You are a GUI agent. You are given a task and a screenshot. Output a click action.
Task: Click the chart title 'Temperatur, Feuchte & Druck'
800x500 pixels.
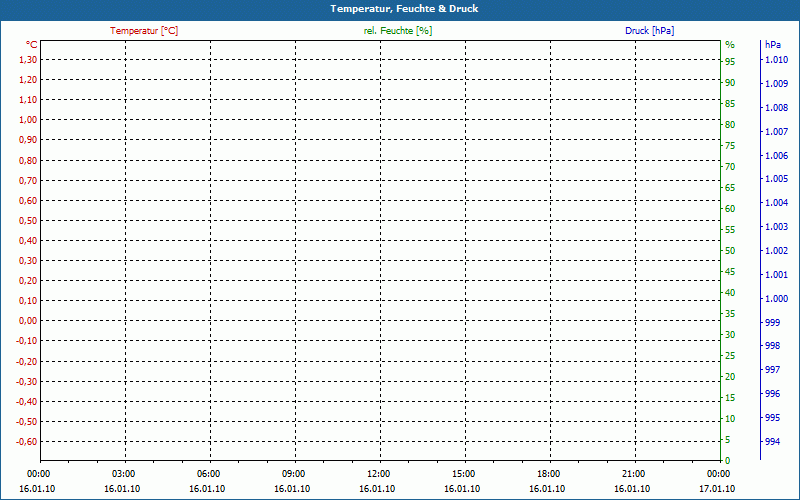[x=404, y=9]
